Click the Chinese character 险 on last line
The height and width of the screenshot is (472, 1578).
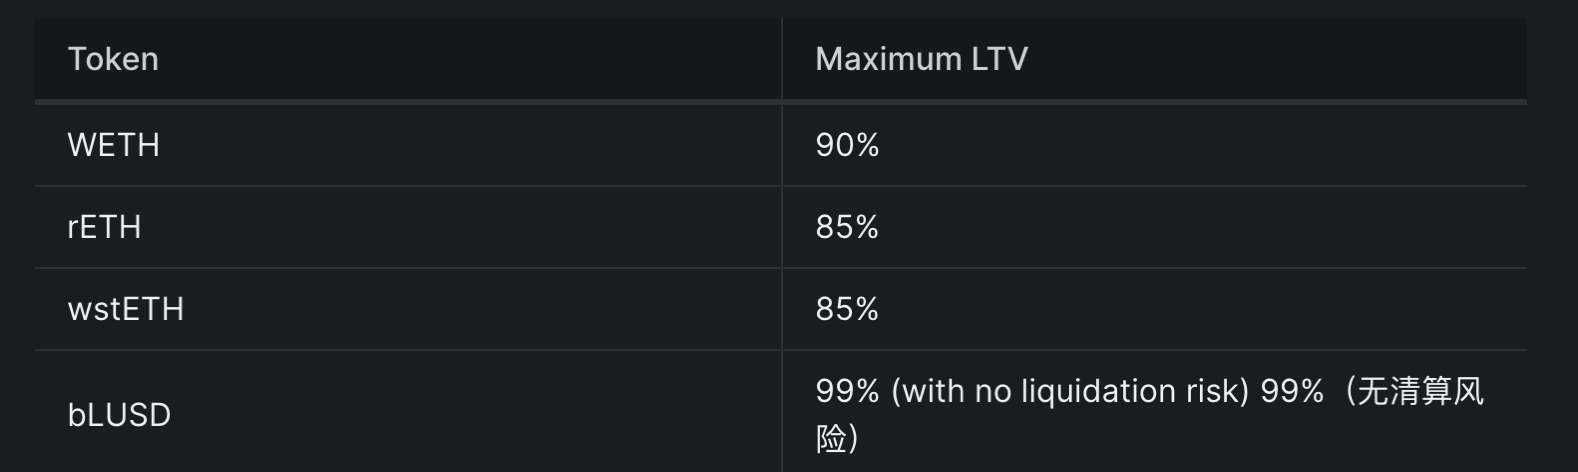831,438
